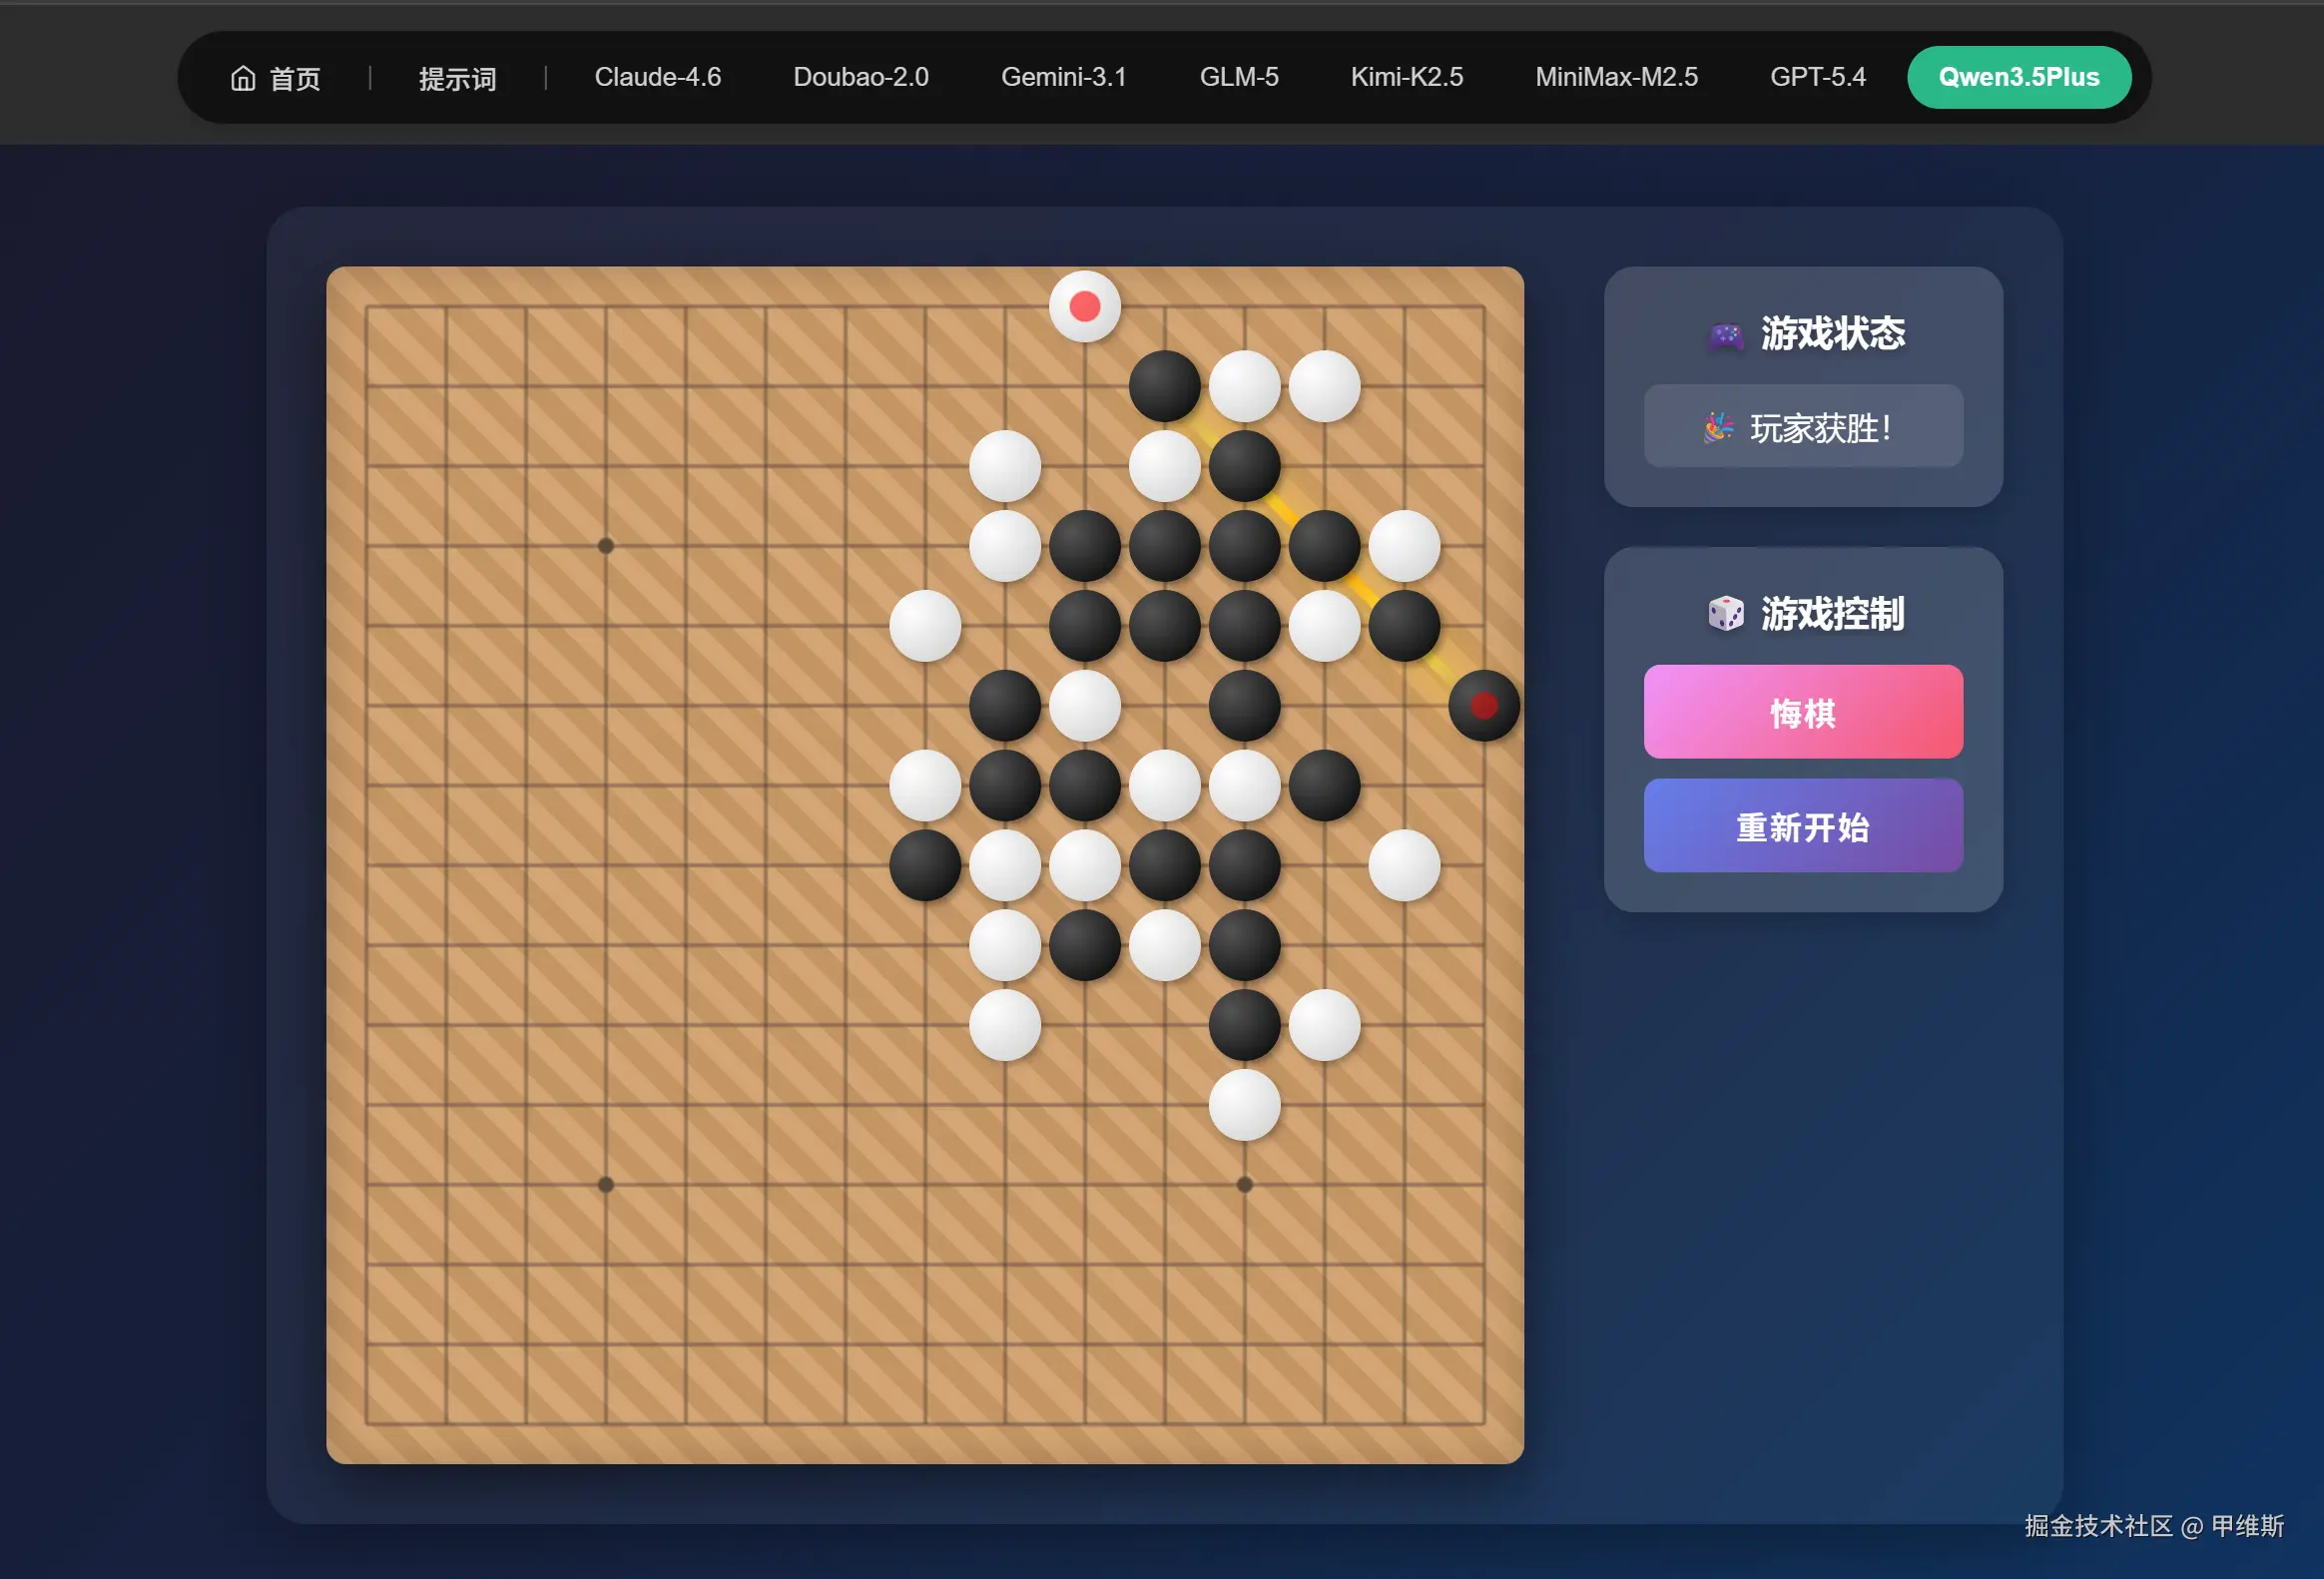The width and height of the screenshot is (2324, 1579).
Task: Click the home icon beside 首页
Action: pos(243,78)
